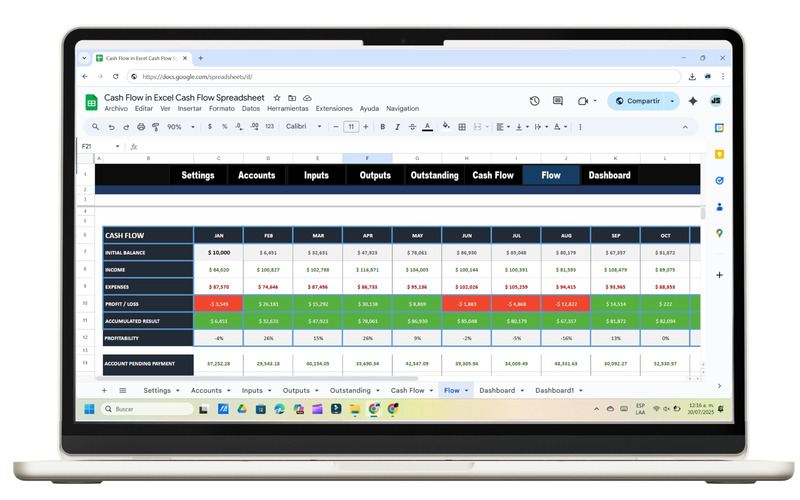Viewport: 800px width, 500px height.
Task: Open the Herramientas menu
Action: click(288, 109)
